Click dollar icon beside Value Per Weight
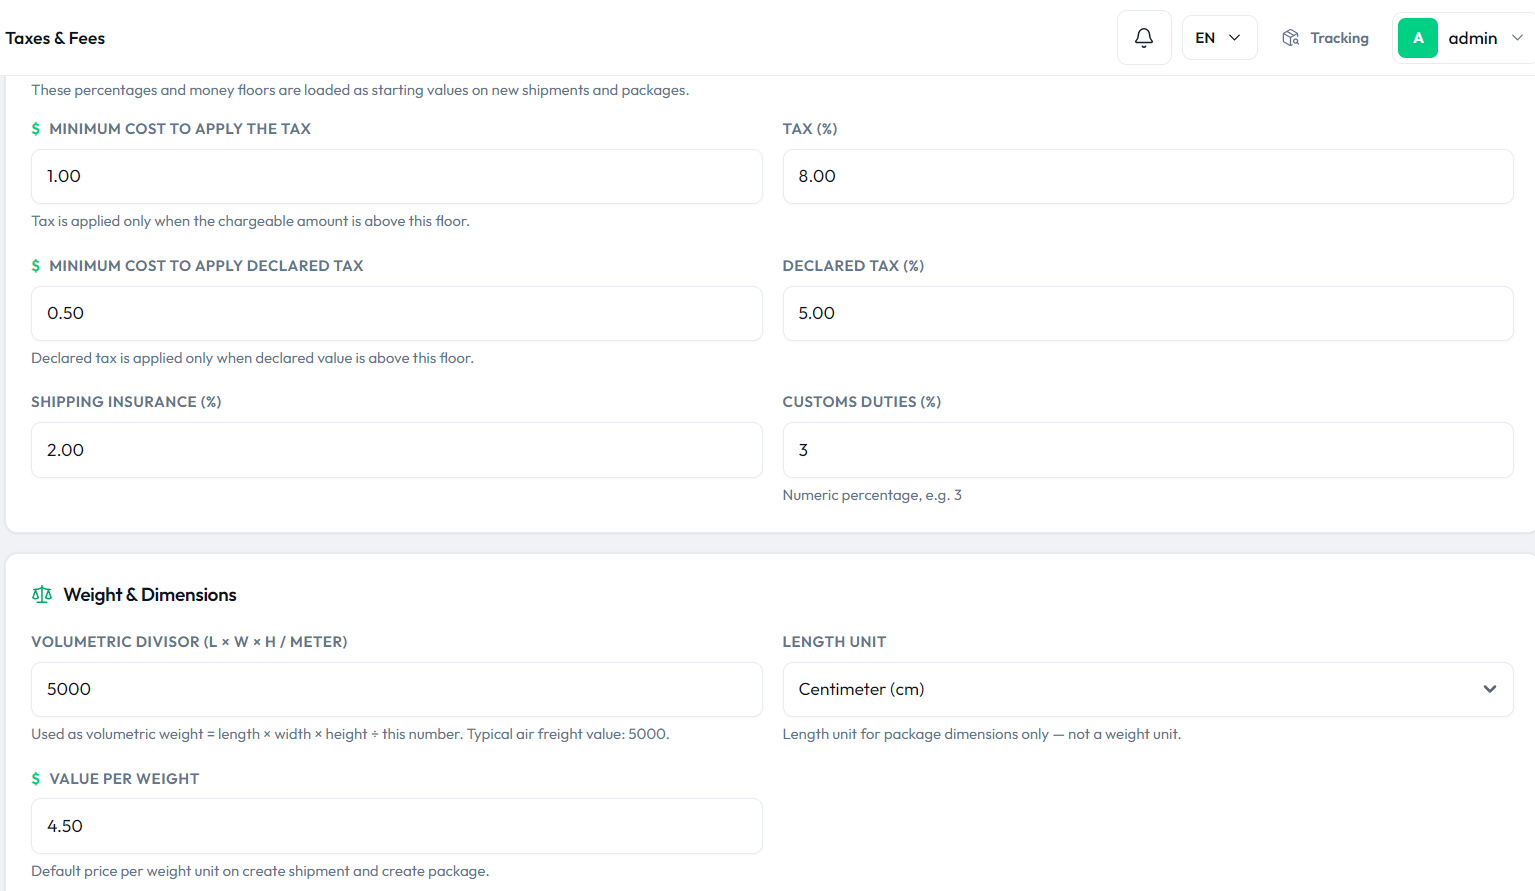This screenshot has height=891, width=1535. (x=36, y=779)
